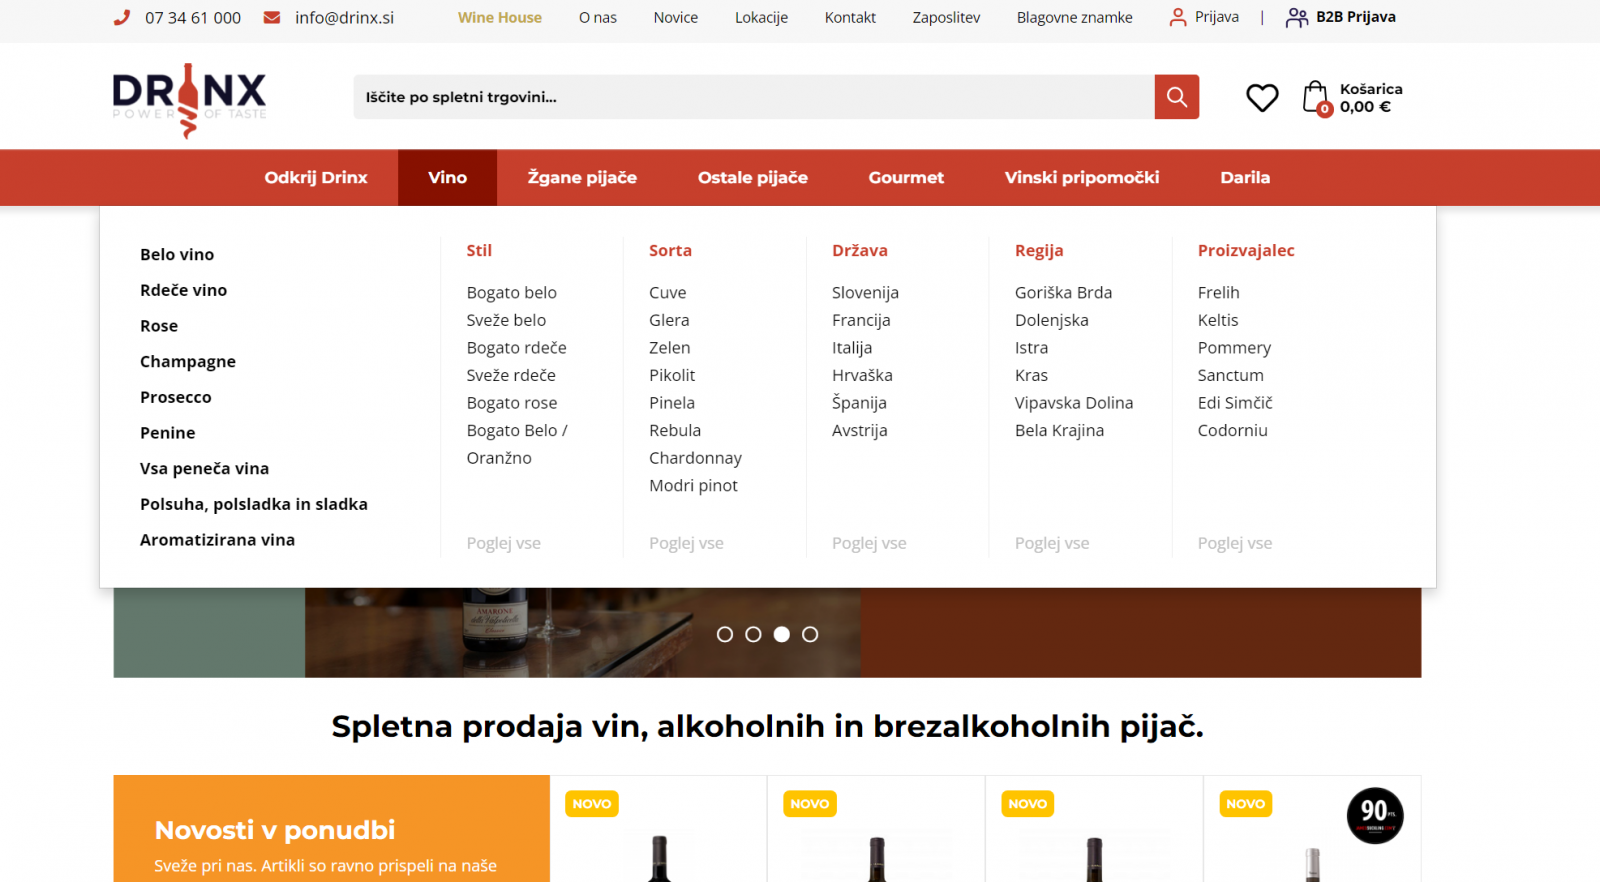Image resolution: width=1600 pixels, height=882 pixels.
Task: Select the first carousel slide dot
Action: coord(725,634)
